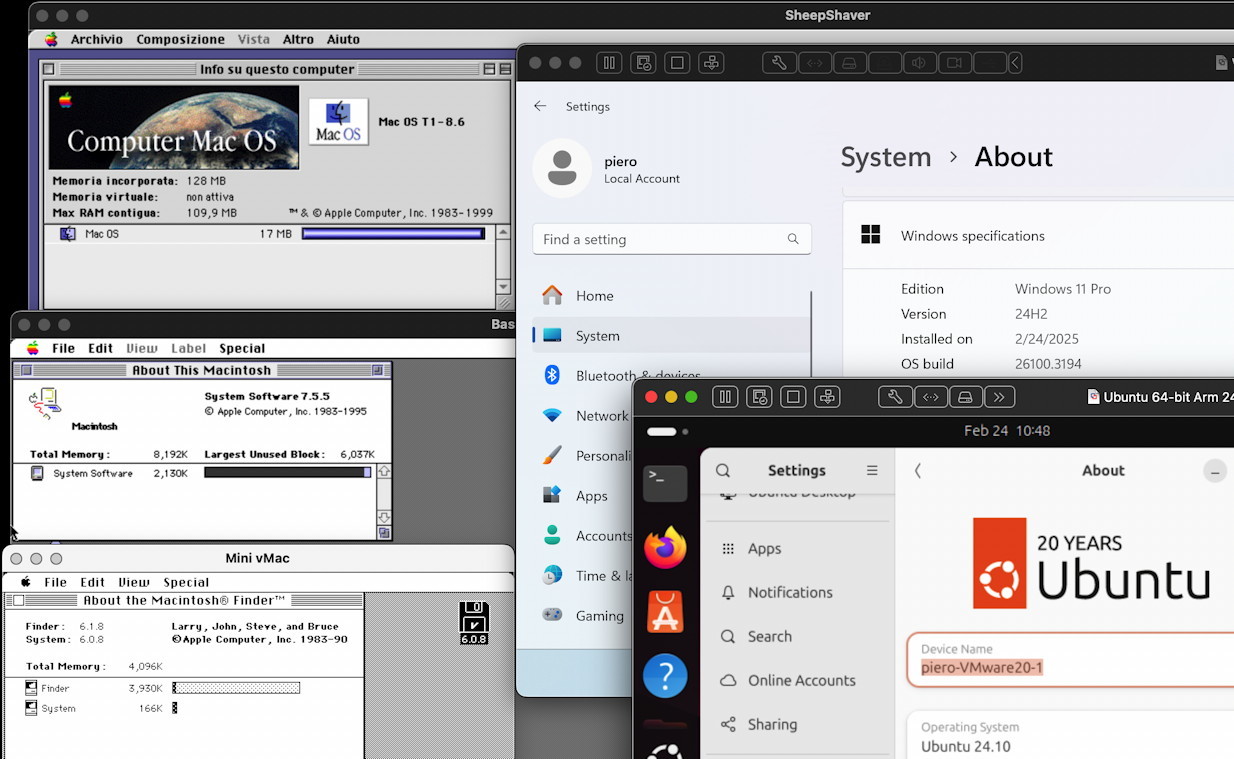Open the Edit menu in the System 7.5.5 window
Screen dimensions: 1234x759
tap(100, 348)
